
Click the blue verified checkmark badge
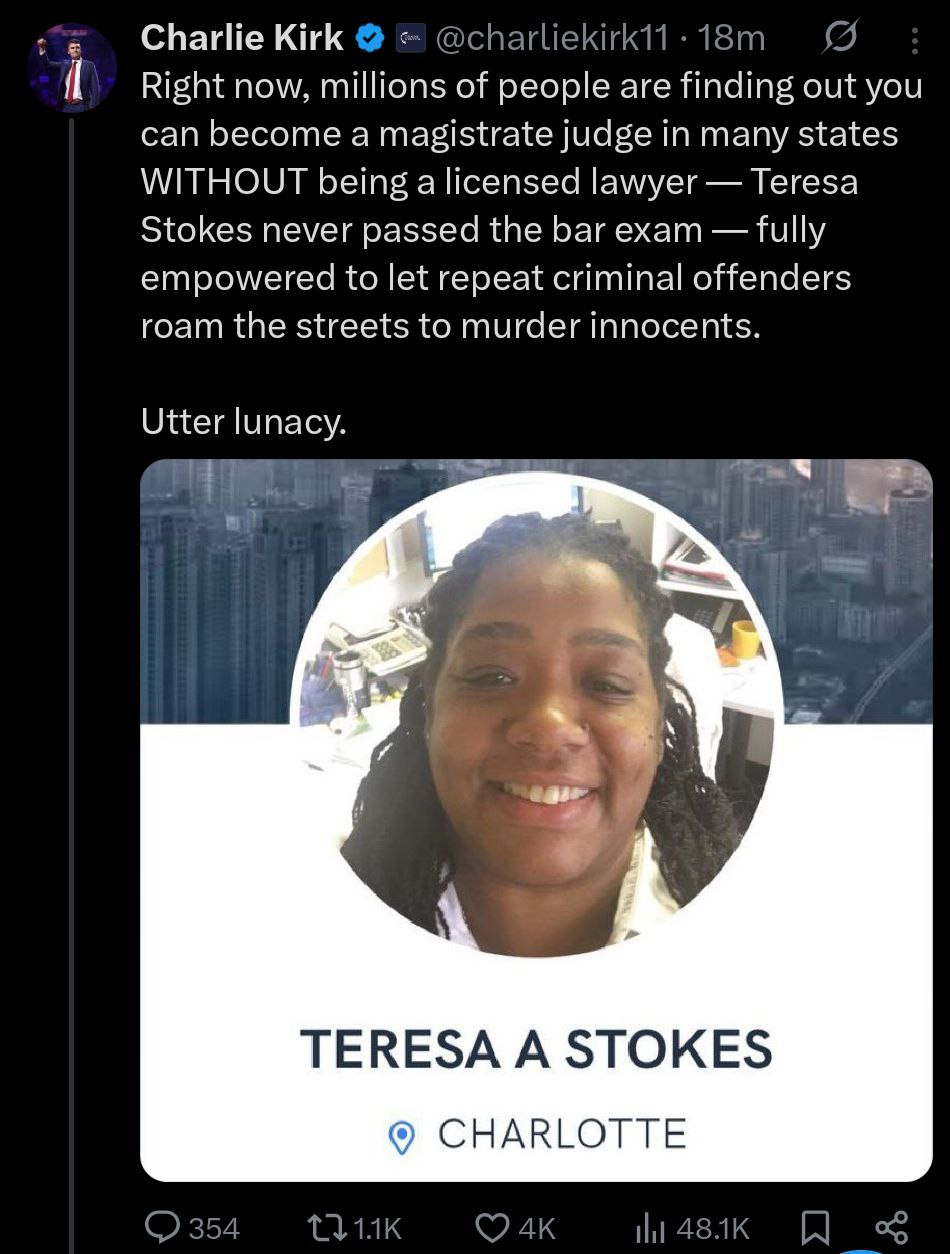coord(370,39)
